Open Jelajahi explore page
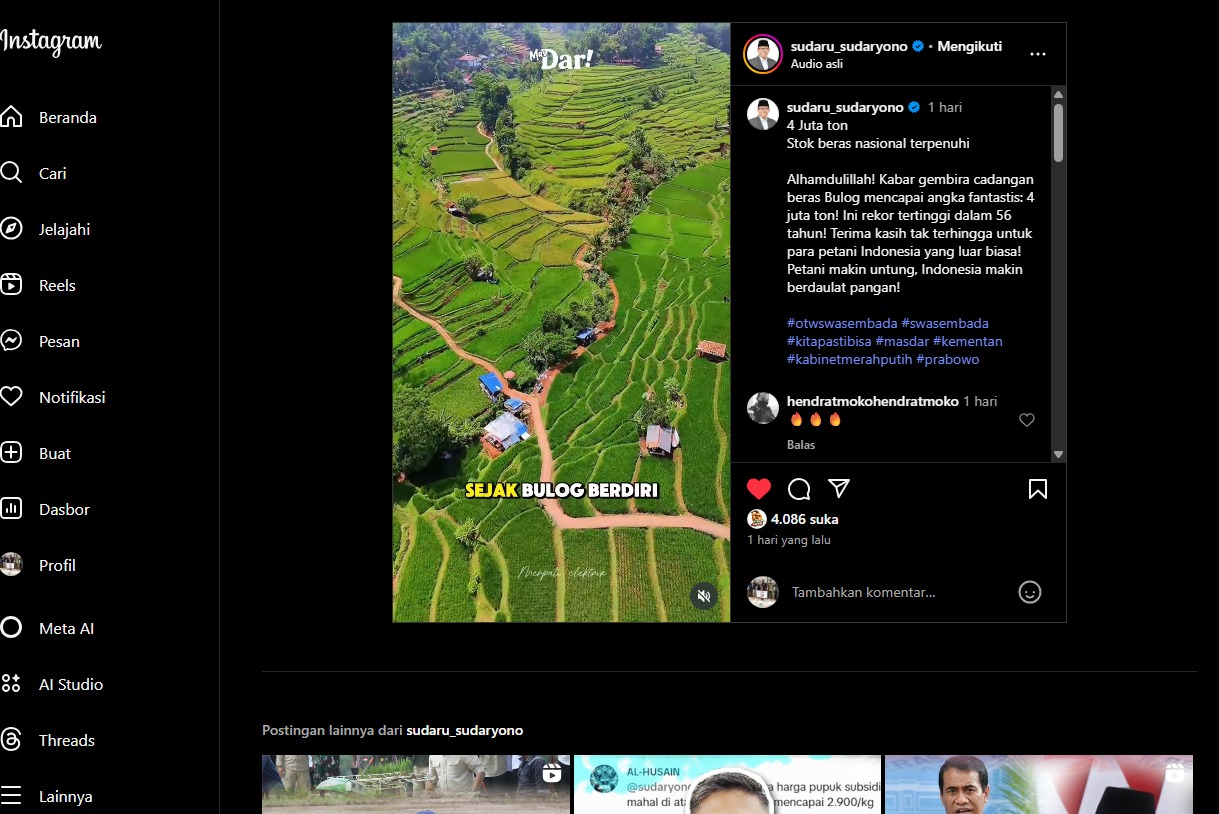Viewport: 1219px width, 814px height. click(65, 229)
